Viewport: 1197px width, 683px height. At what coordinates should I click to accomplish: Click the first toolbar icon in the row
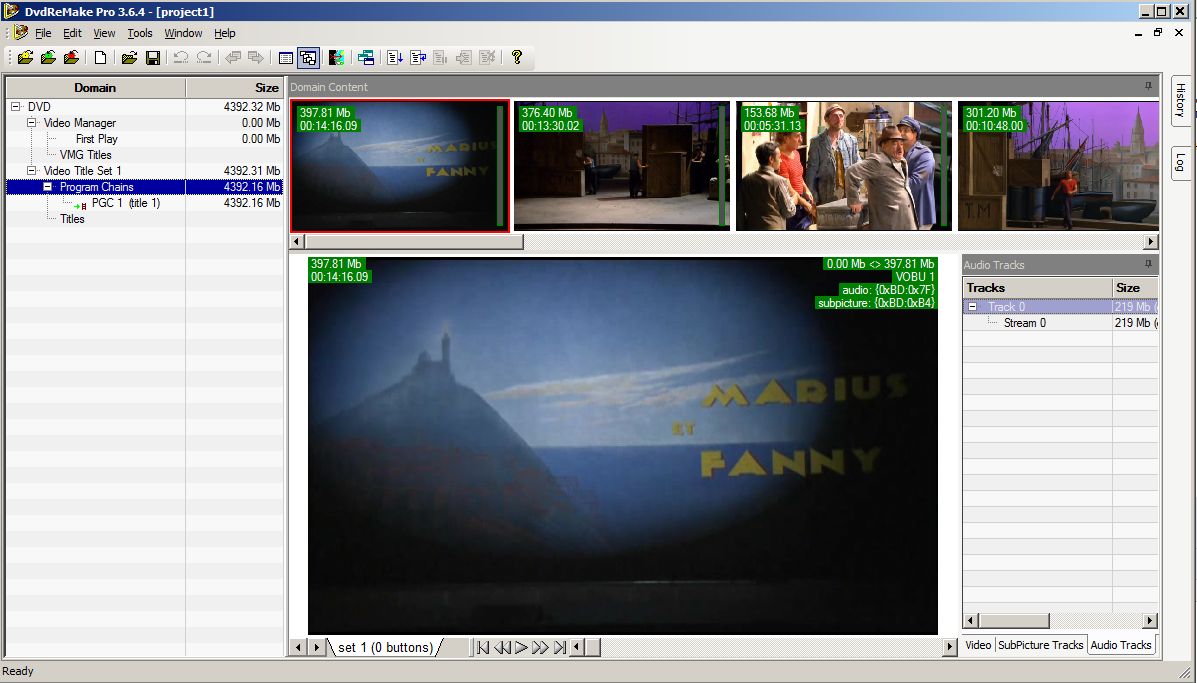click(x=25, y=58)
